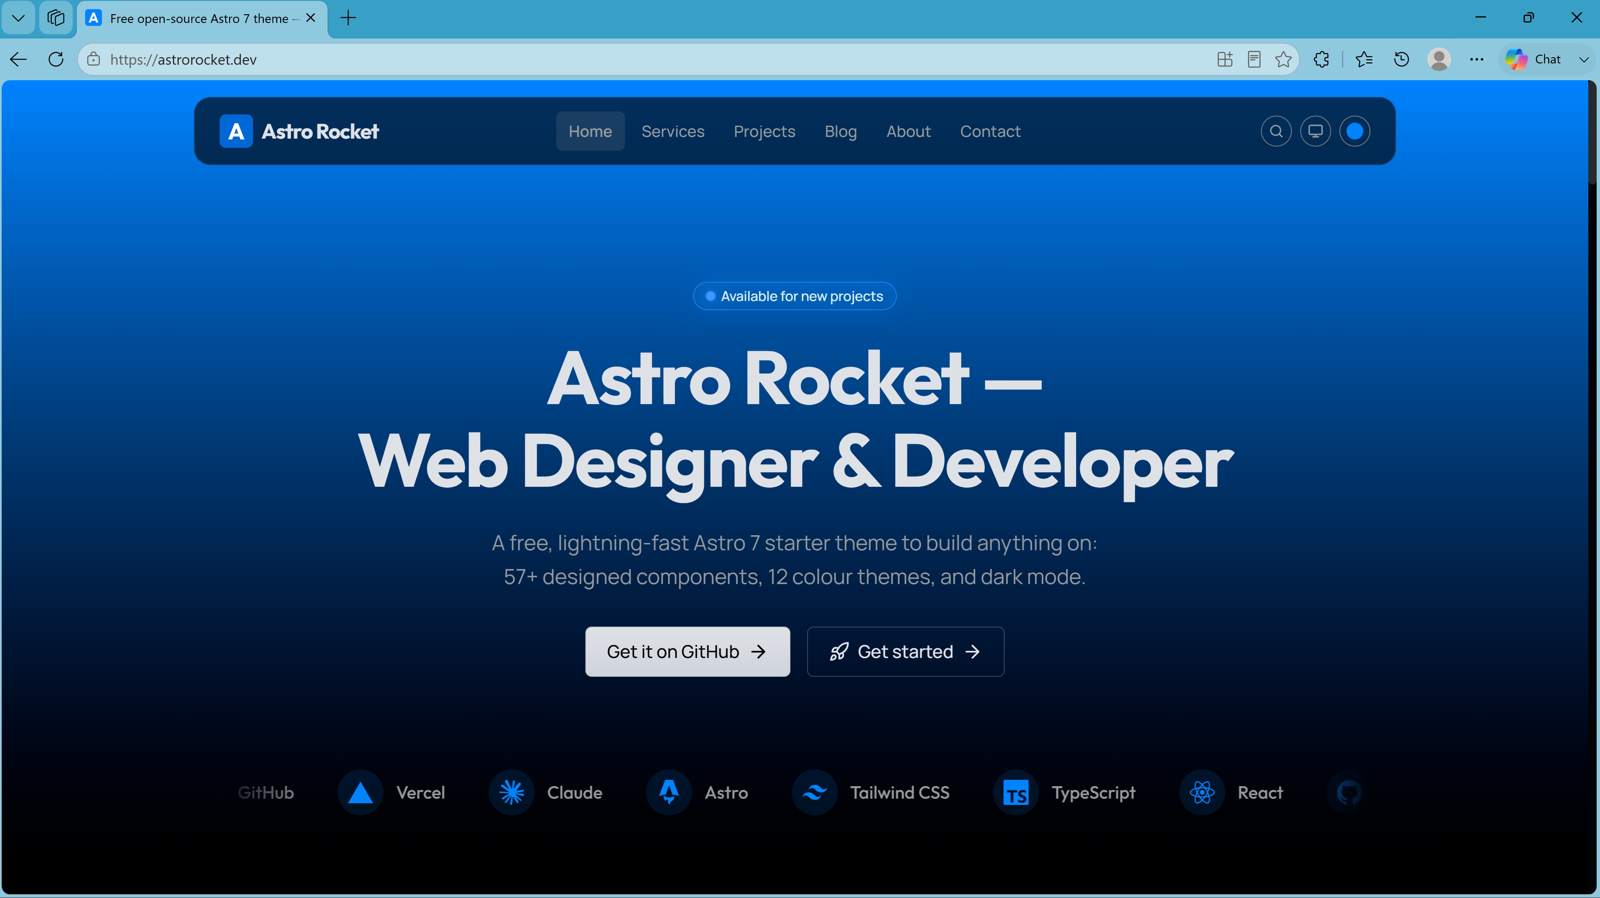Image resolution: width=1600 pixels, height=898 pixels.
Task: Click the page vertical scrollbar thumb
Action: [1592, 132]
